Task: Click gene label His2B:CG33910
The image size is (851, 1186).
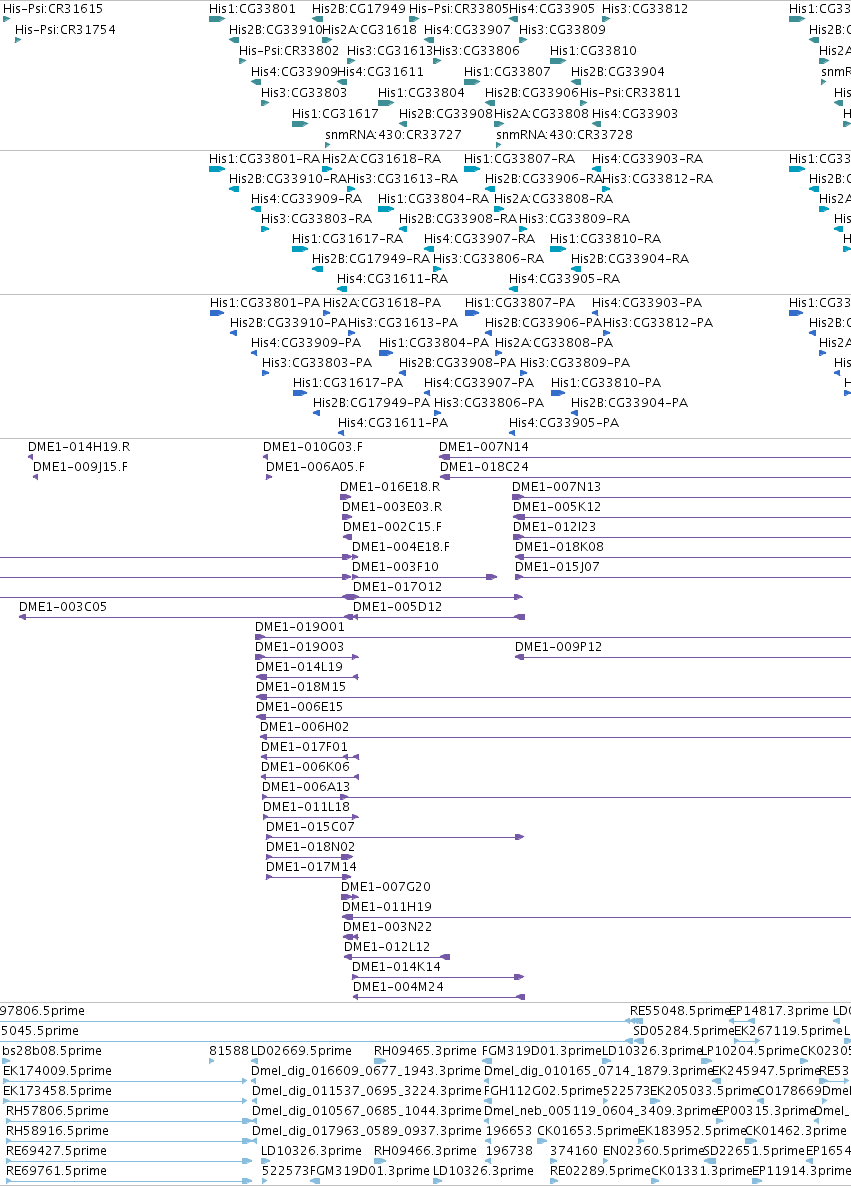Action: click(x=275, y=29)
